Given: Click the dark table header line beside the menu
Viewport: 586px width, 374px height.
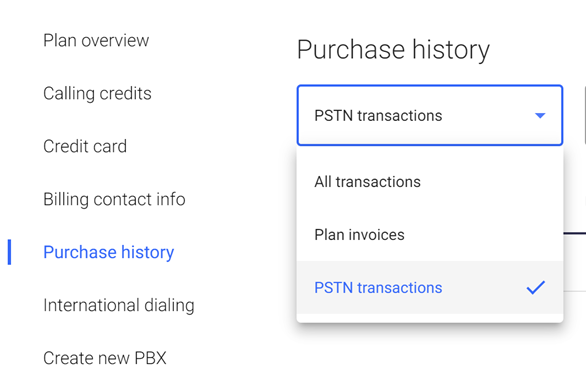Looking at the screenshot, I should click(574, 233).
